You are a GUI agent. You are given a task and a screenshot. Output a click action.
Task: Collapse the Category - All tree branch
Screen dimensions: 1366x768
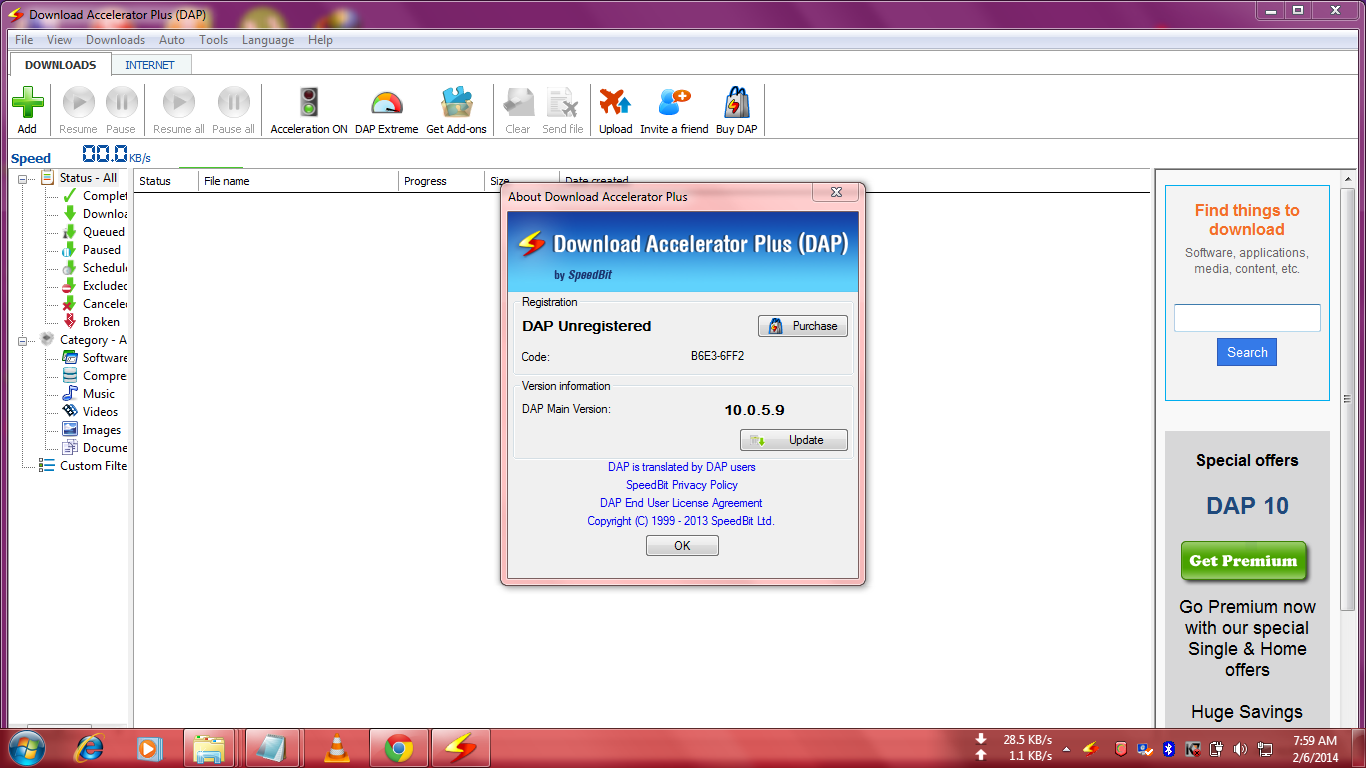[x=22, y=339]
